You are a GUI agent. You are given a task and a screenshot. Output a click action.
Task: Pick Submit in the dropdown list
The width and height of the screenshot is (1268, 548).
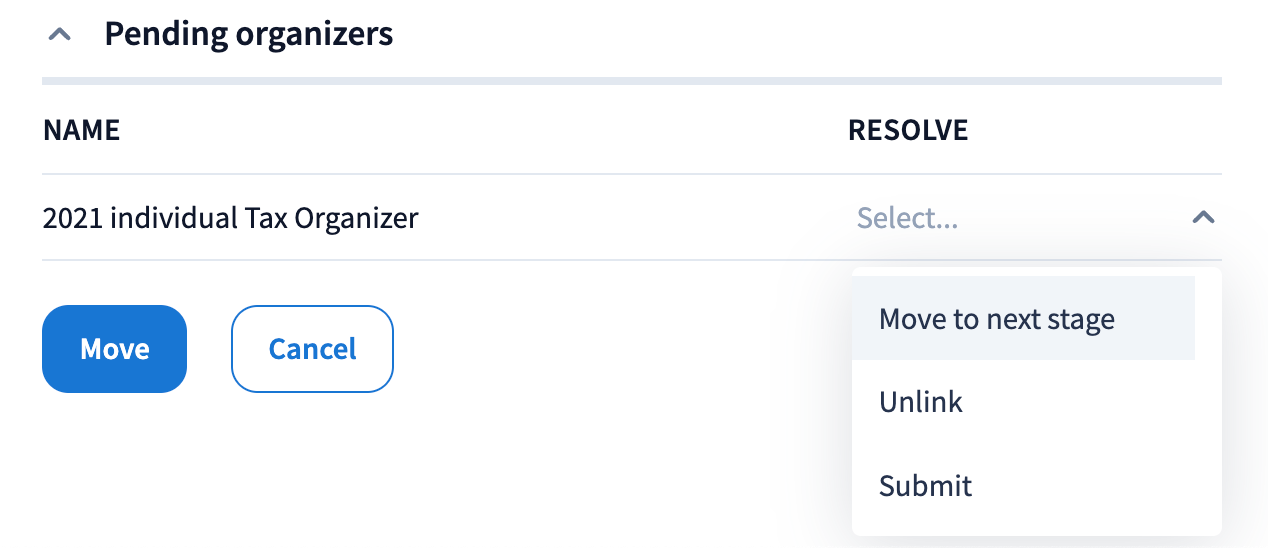[x=925, y=486]
